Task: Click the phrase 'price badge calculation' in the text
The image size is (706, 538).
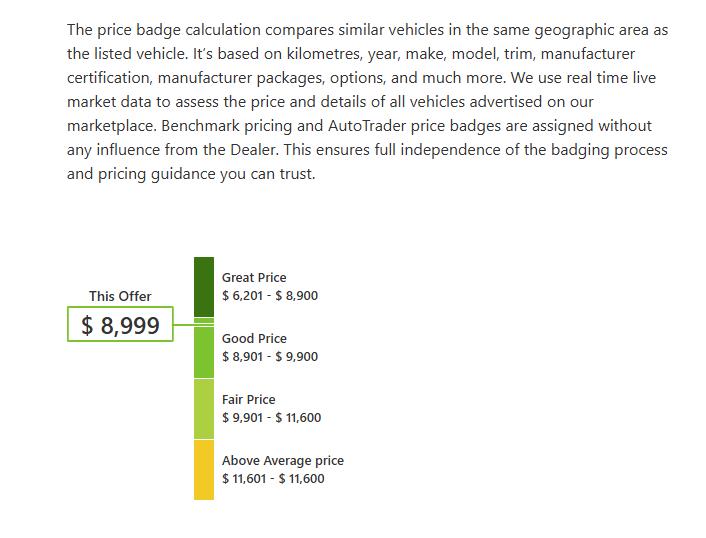Action: [x=179, y=30]
